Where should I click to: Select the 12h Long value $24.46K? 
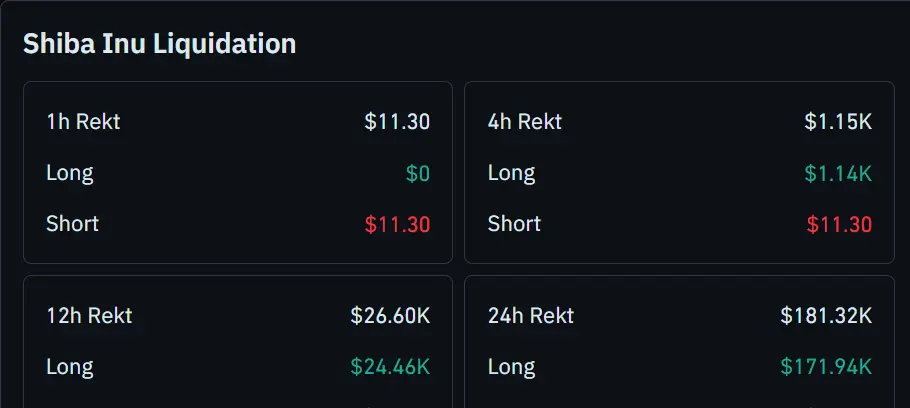391,367
